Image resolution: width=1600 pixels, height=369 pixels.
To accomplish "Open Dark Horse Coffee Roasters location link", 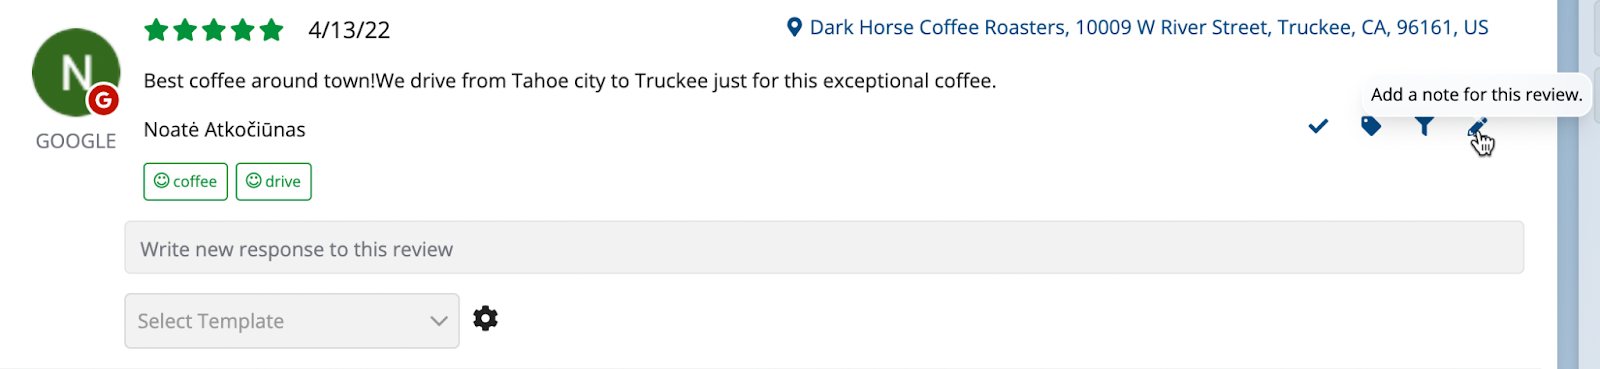I will point(1149,28).
